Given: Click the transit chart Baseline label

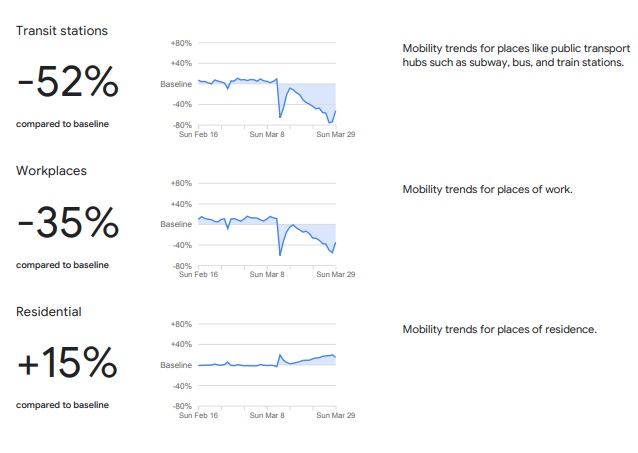Looking at the screenshot, I should click(x=176, y=84).
